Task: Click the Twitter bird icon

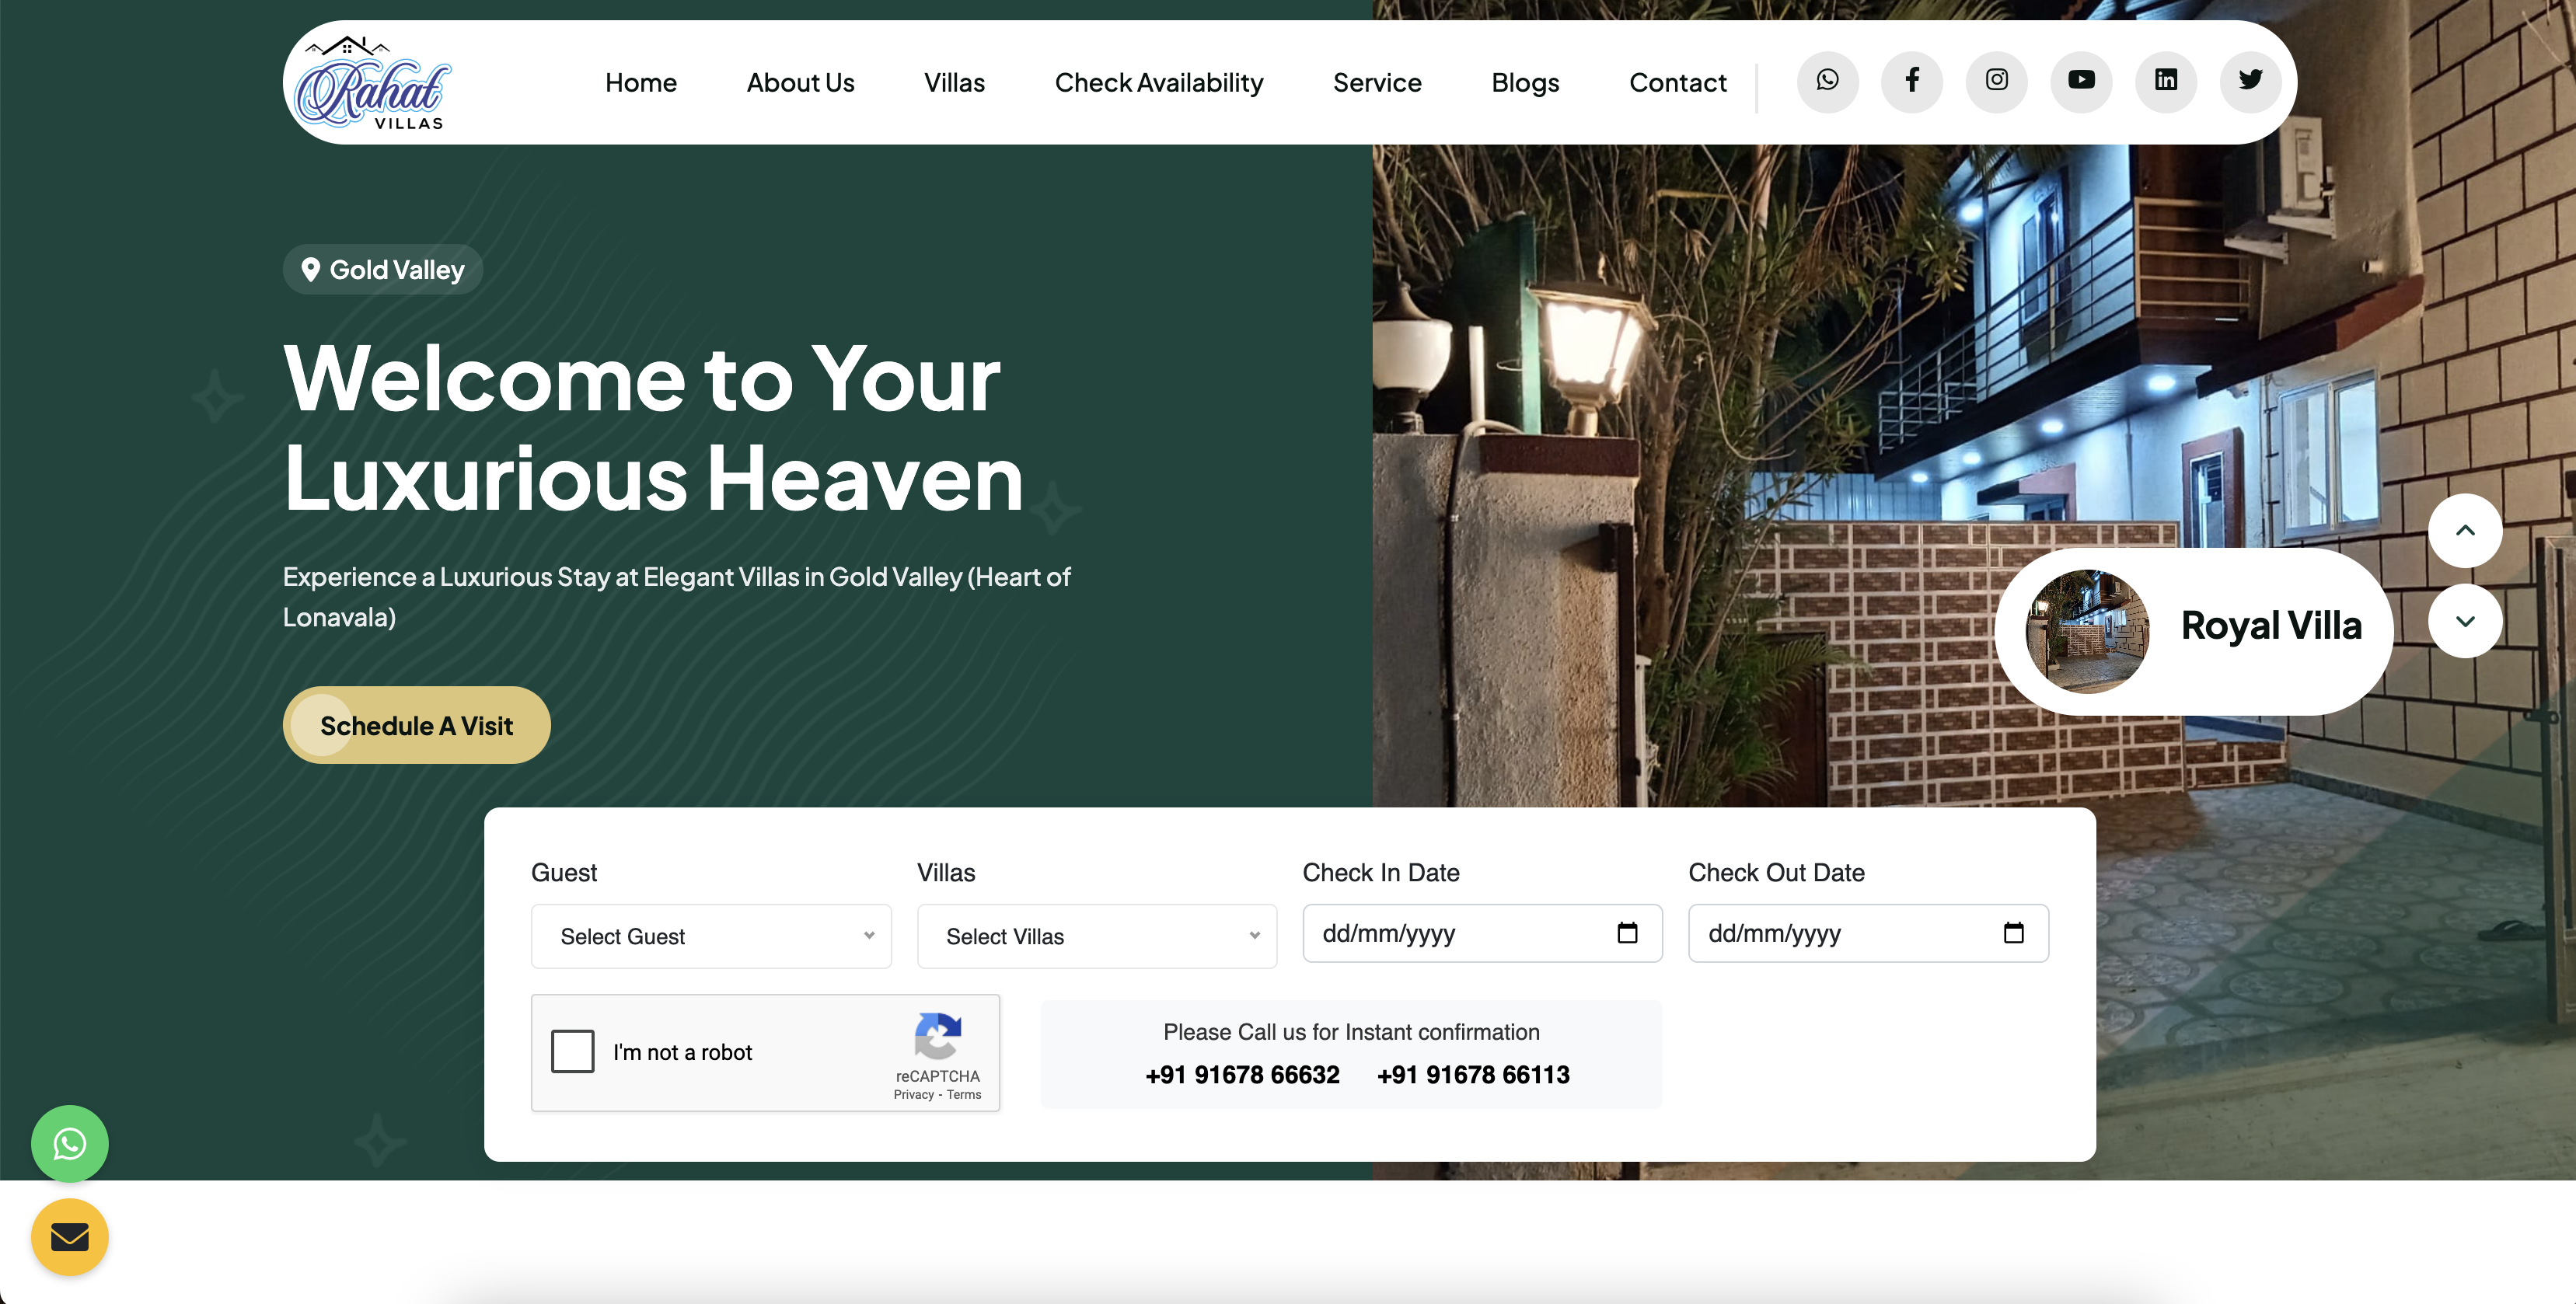Action: 2250,82
